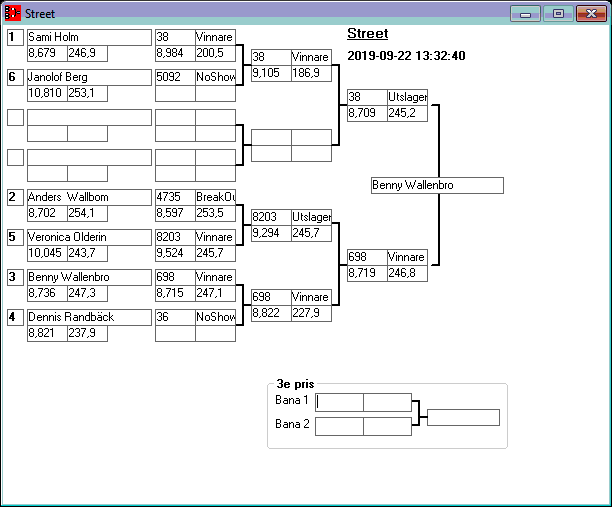The width and height of the screenshot is (612, 507).
Task: Click the Janolof Berg name field
Action: click(88, 77)
